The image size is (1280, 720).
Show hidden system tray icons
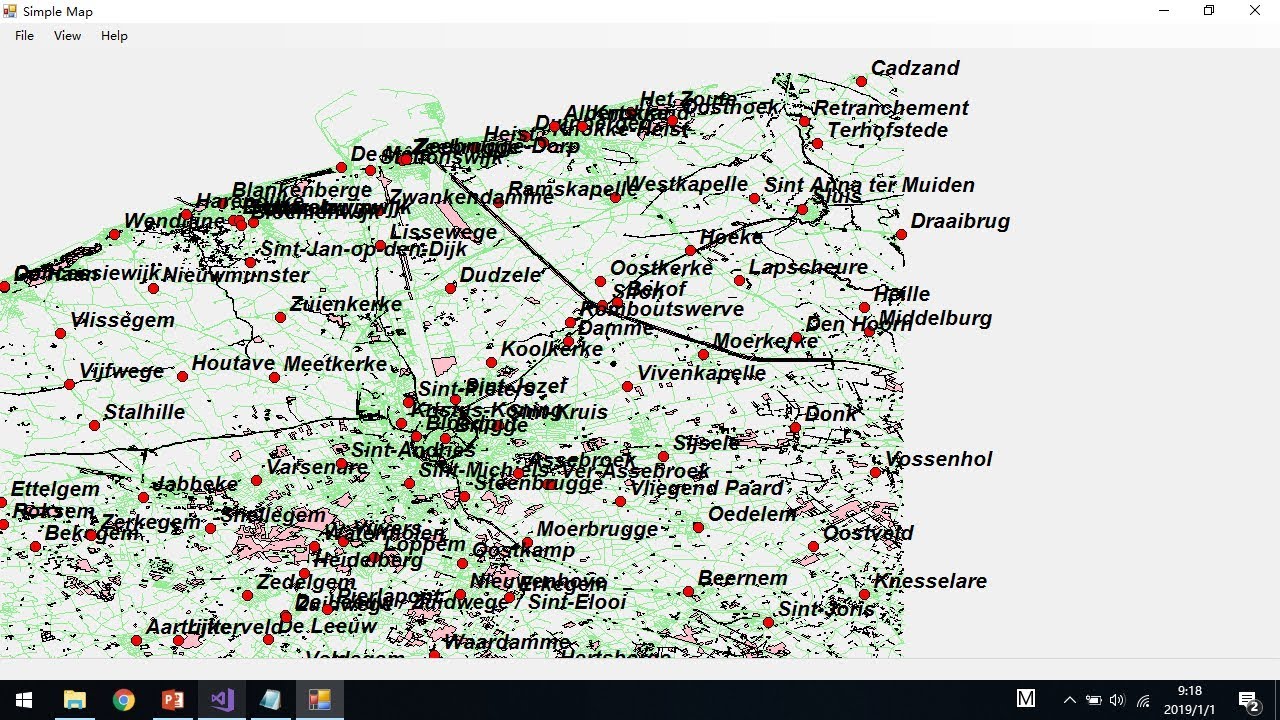pos(1069,700)
